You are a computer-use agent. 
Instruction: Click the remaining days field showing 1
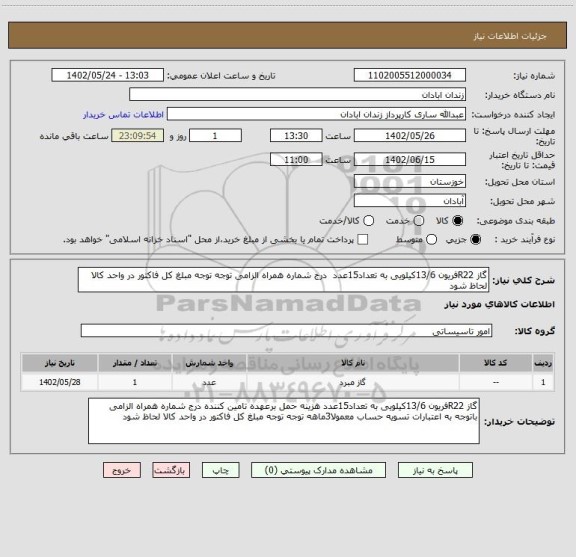pyautogui.click(x=215, y=136)
